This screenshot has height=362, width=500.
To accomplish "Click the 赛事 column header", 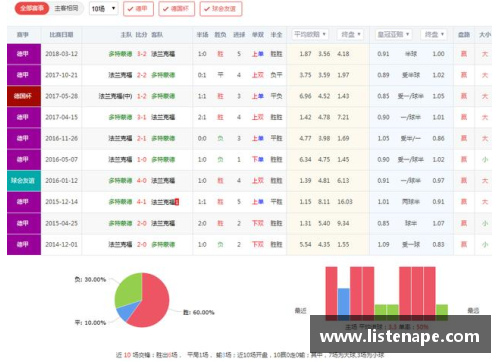I will point(23,35).
